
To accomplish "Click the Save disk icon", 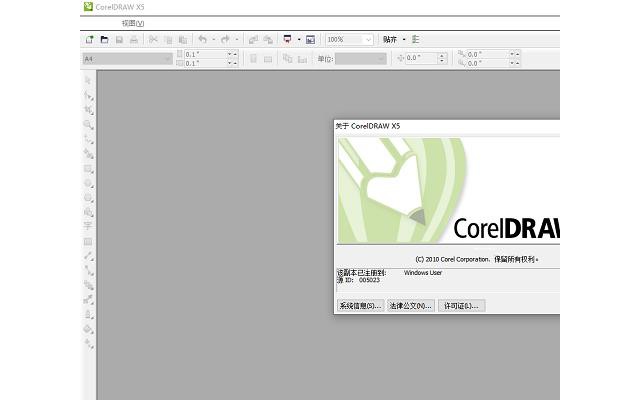I will click(119, 40).
